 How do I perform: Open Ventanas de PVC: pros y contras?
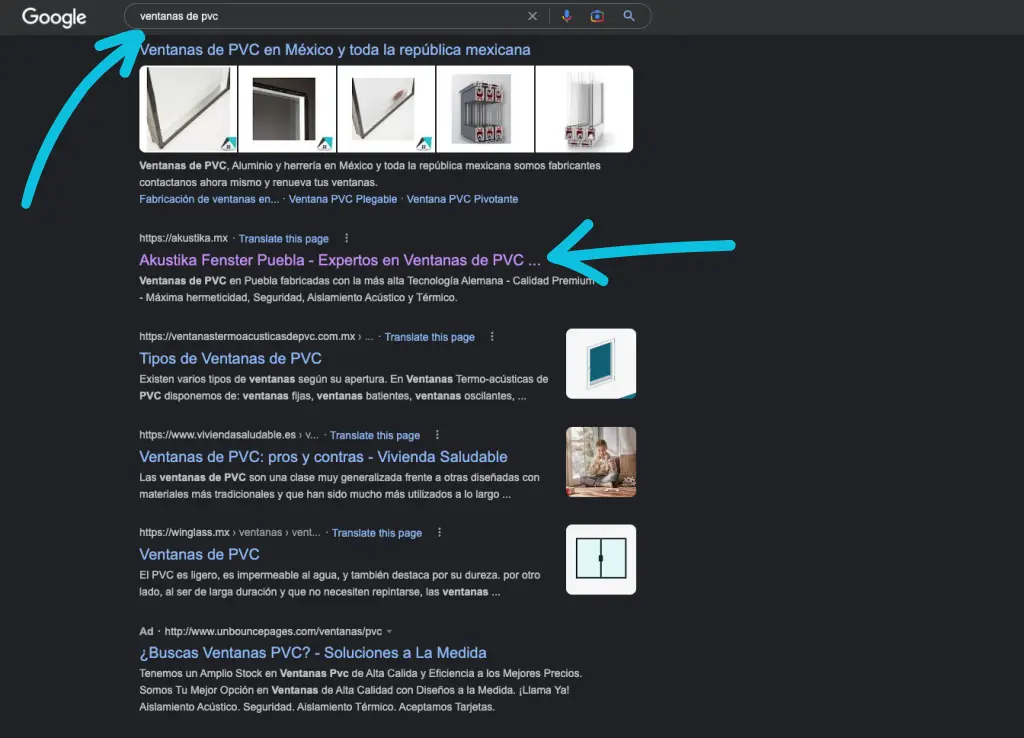point(323,457)
